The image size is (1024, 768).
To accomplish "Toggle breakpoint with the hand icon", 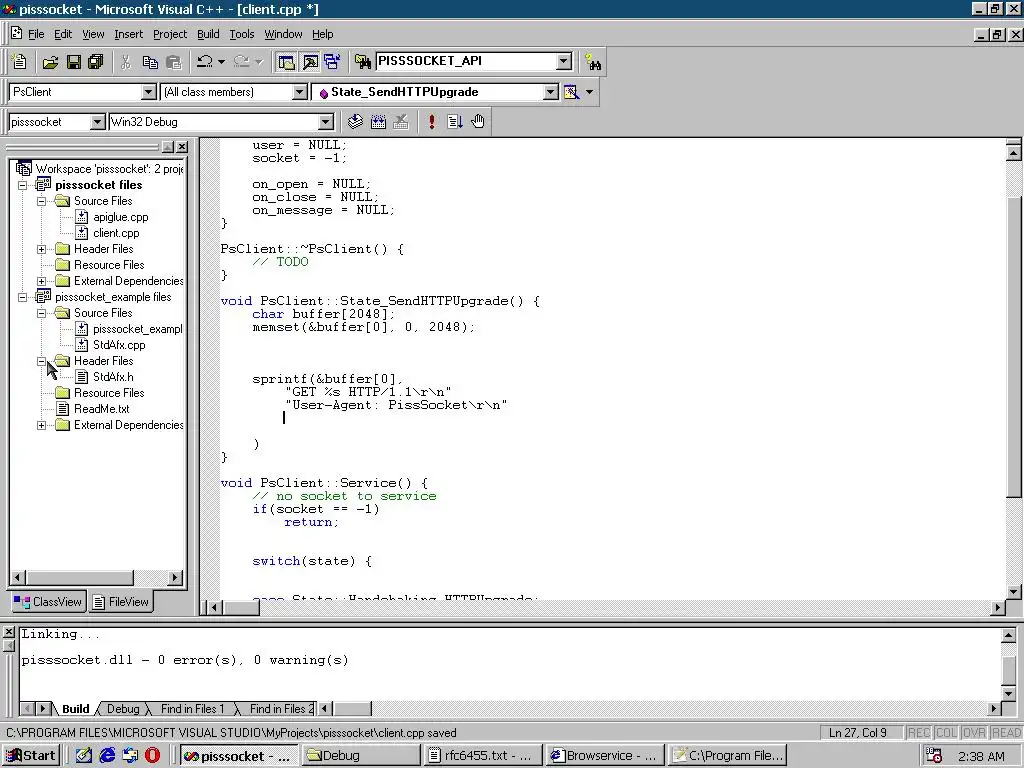I will (x=478, y=121).
